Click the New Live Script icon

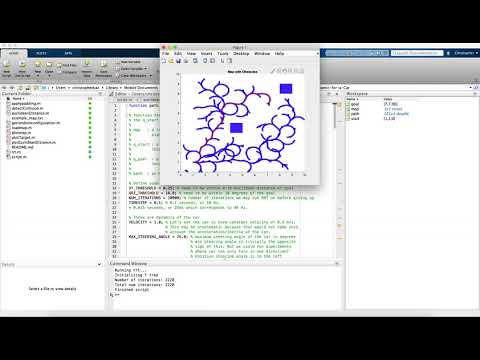[x=22, y=65]
